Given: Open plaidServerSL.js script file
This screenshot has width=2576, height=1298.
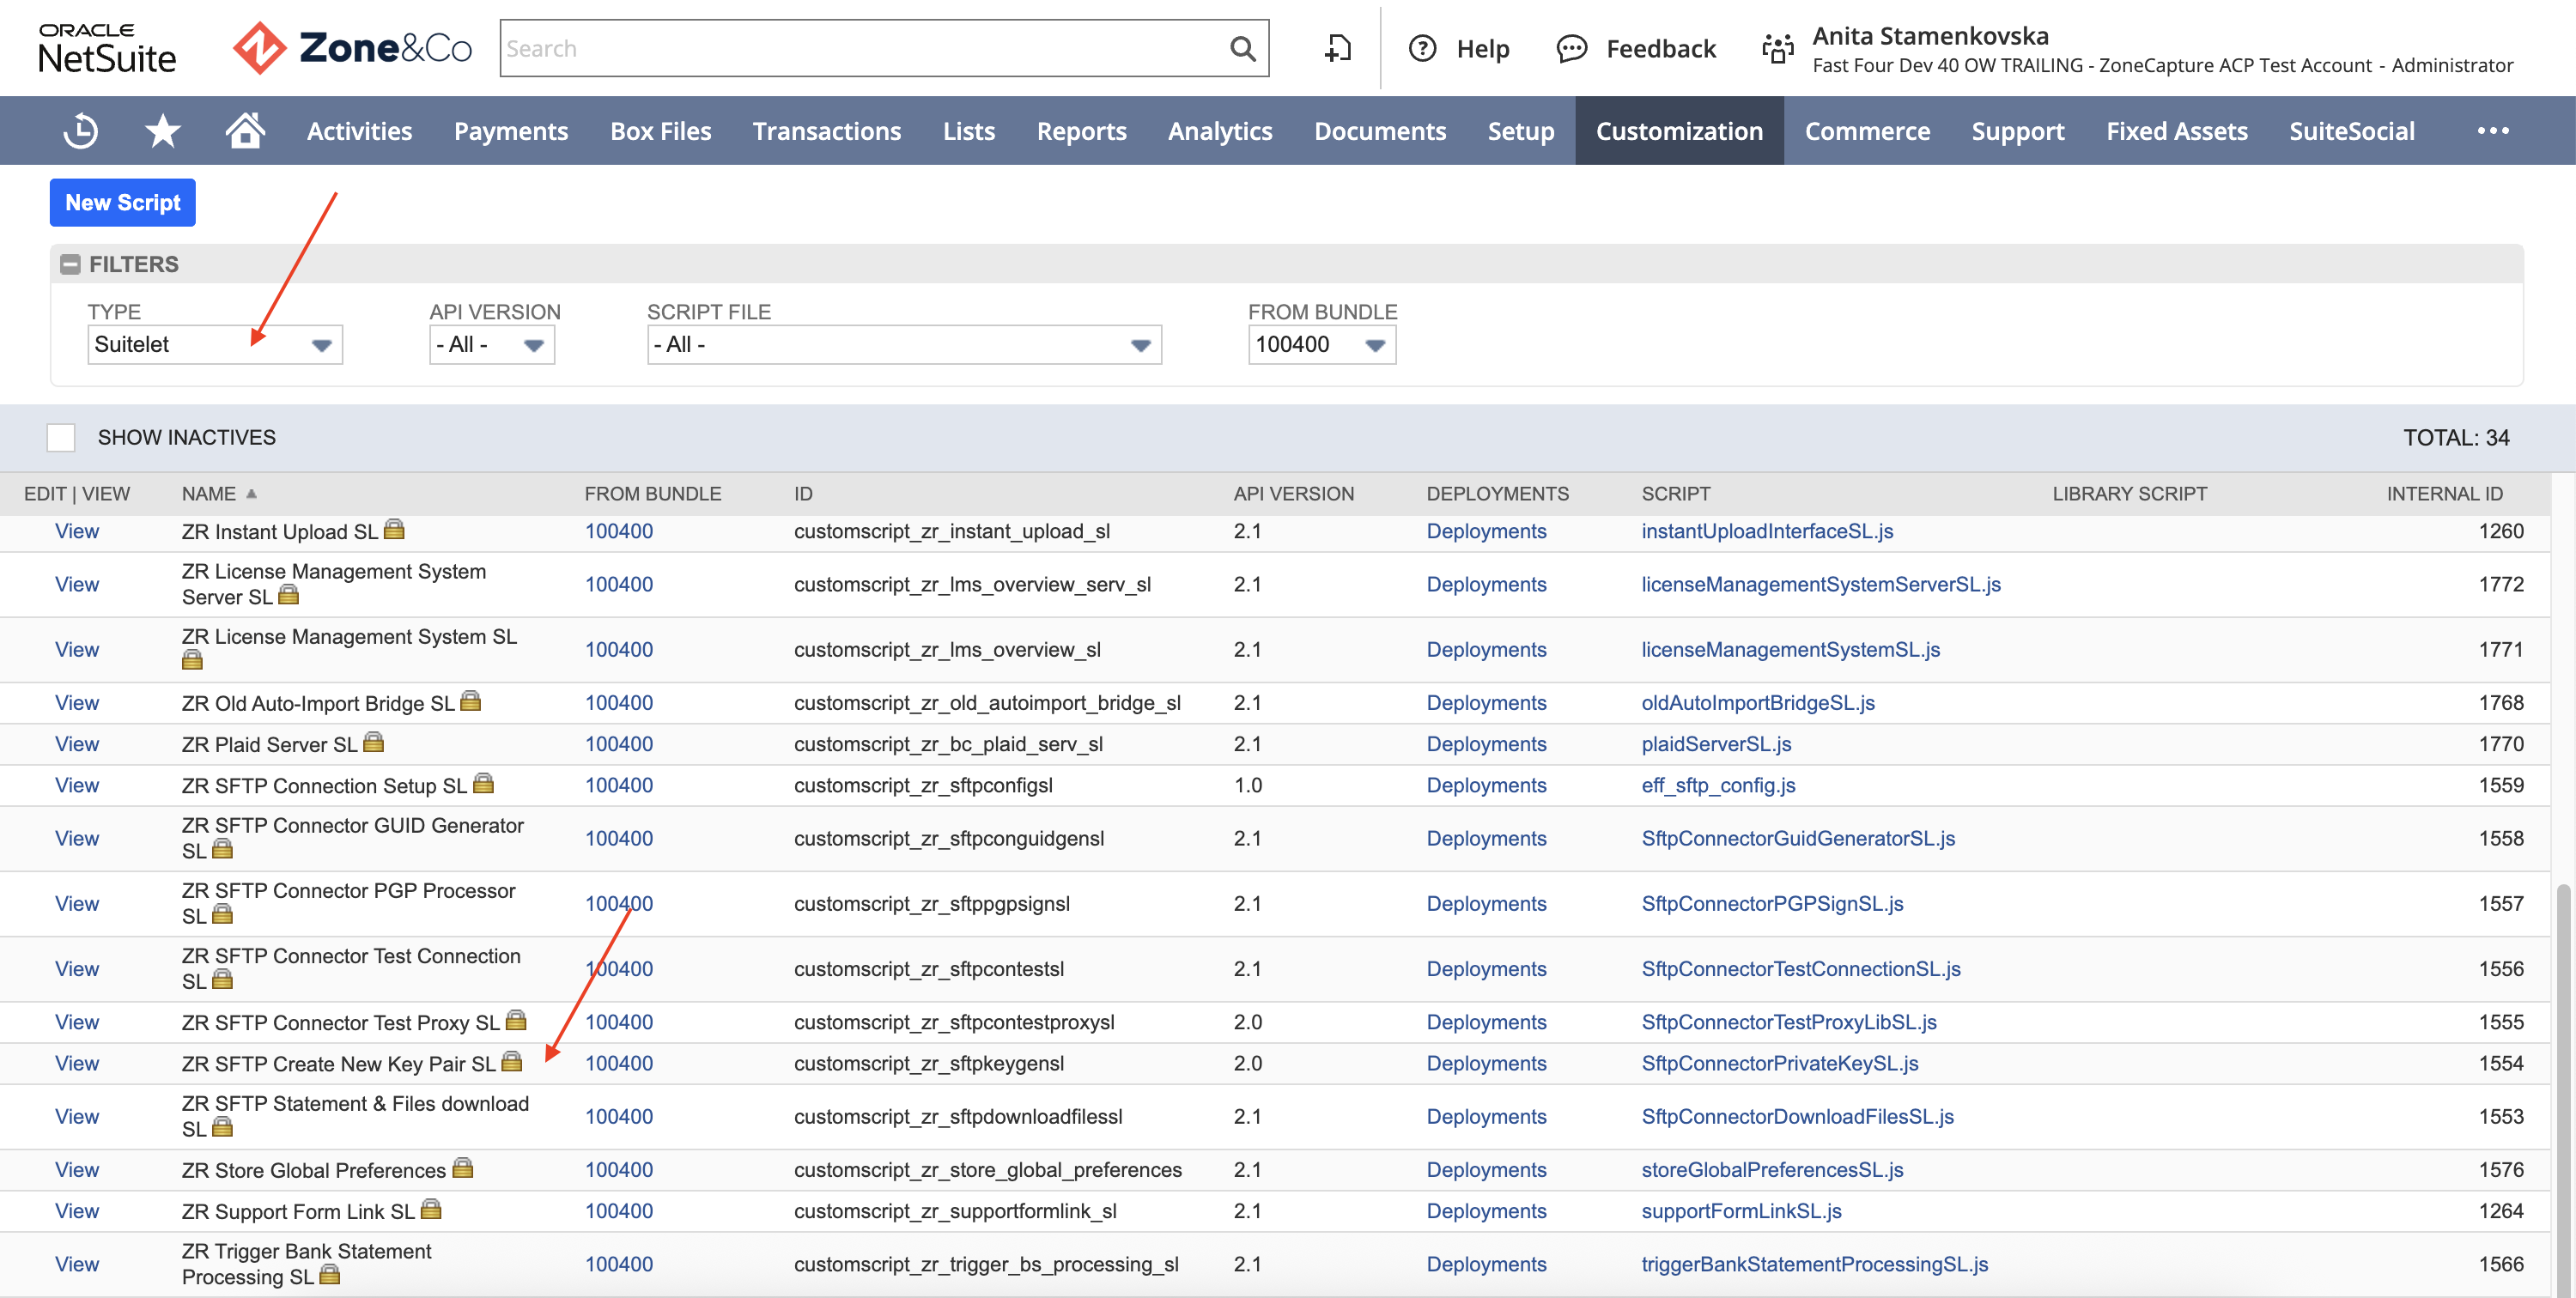Looking at the screenshot, I should click(x=1716, y=744).
